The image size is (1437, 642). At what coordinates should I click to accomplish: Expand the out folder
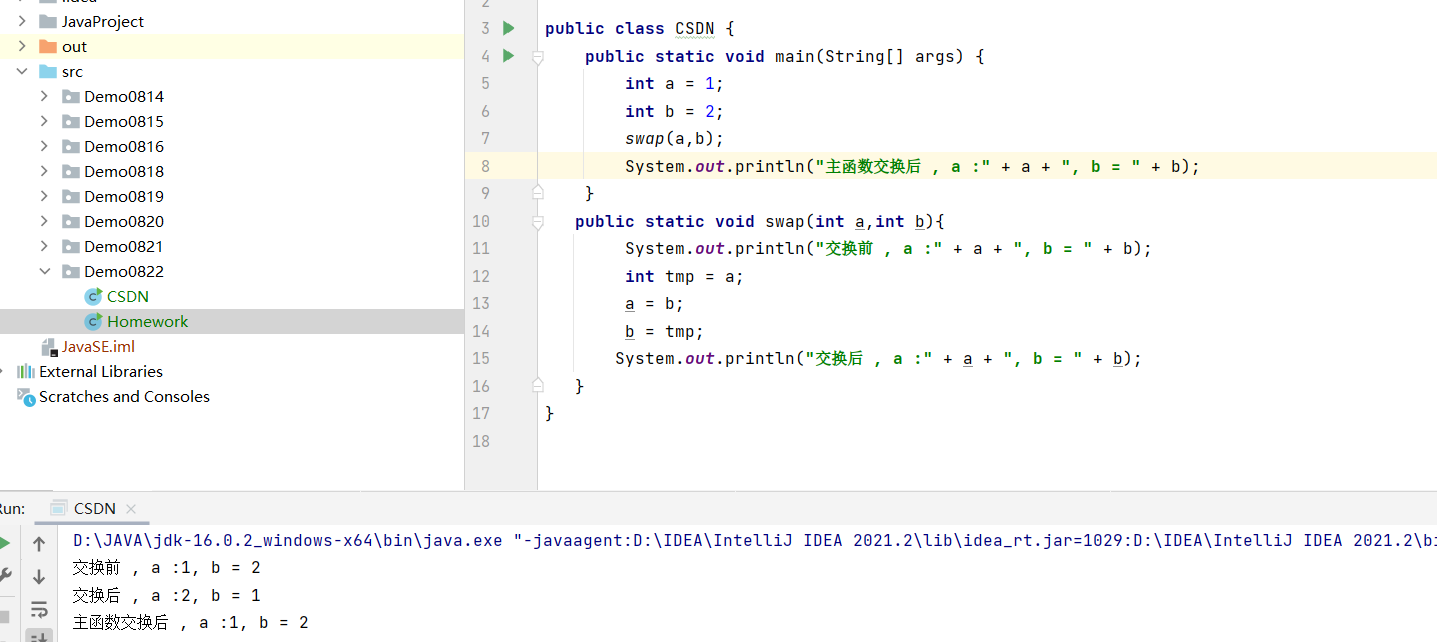pyautogui.click(x=22, y=46)
